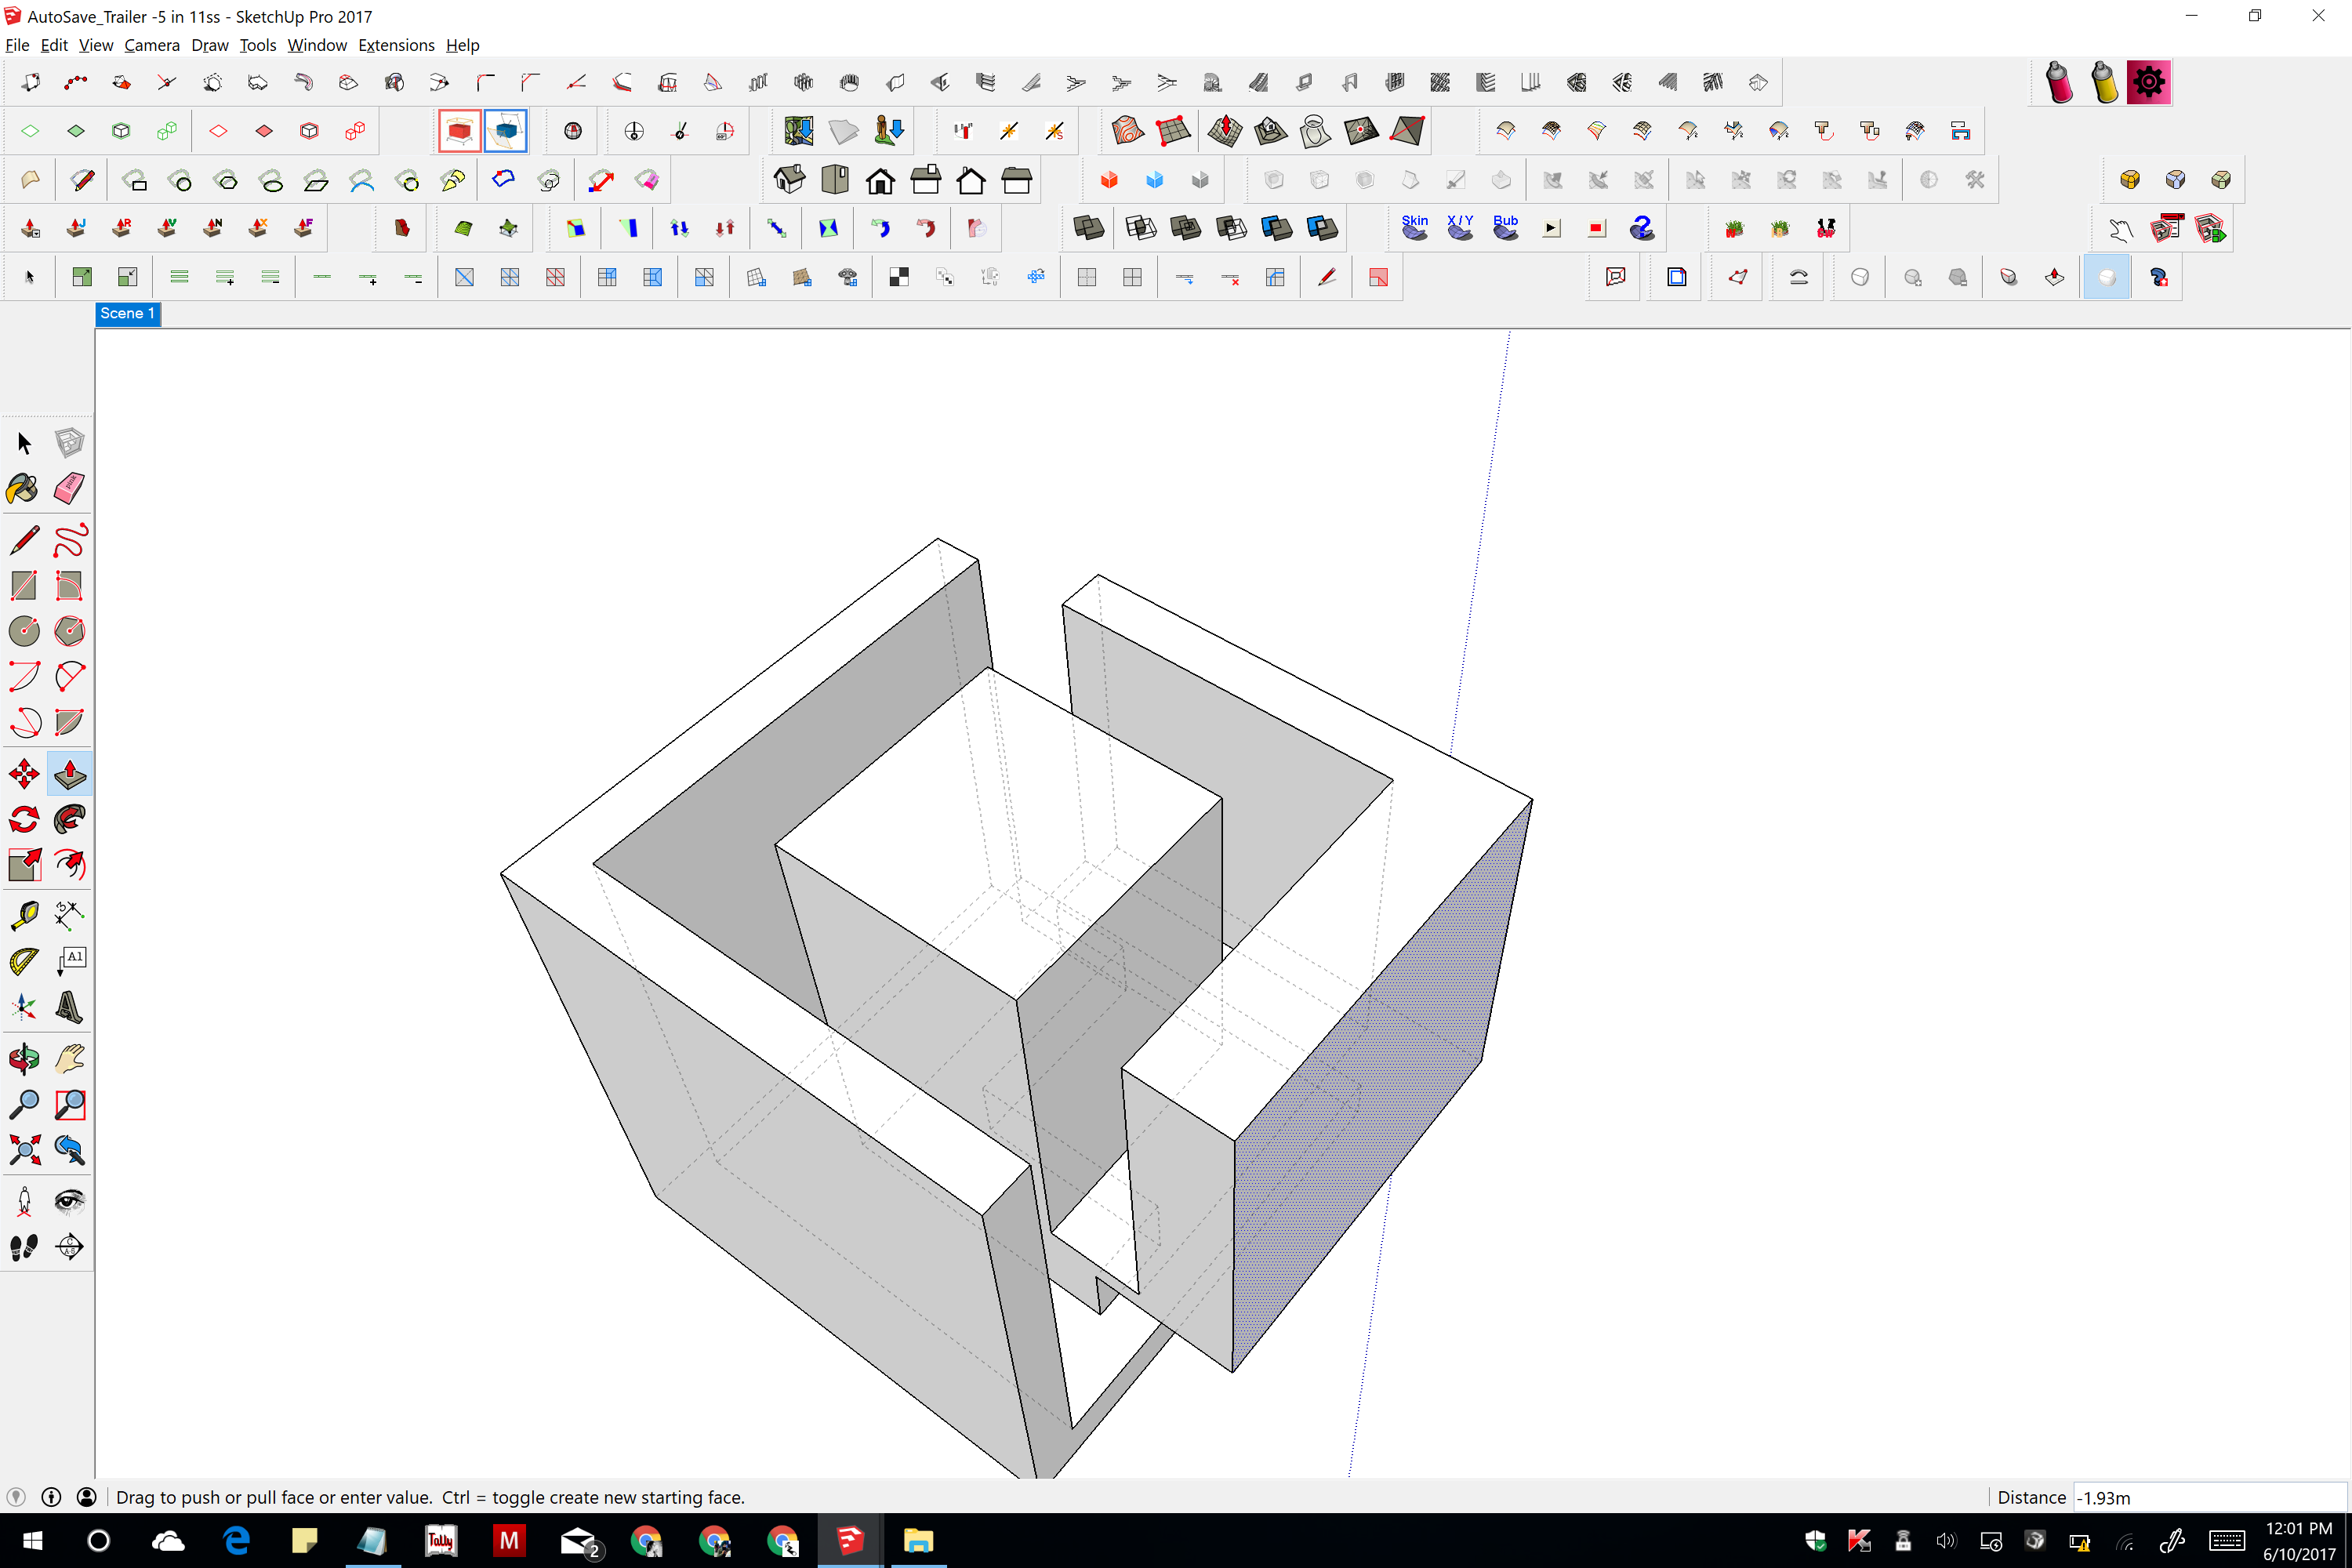Image resolution: width=2352 pixels, height=1568 pixels.
Task: Click the blue Subtract solid tool
Action: [1276, 228]
